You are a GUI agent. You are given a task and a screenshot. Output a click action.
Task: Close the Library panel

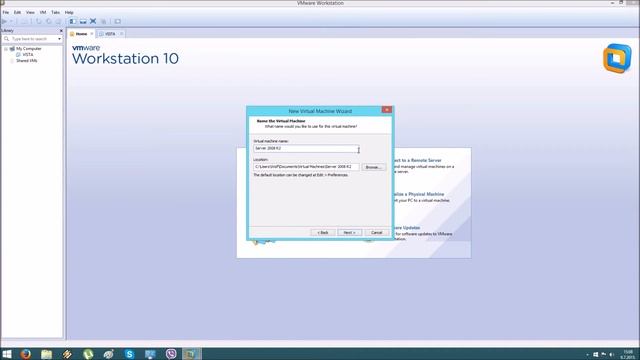(x=61, y=31)
